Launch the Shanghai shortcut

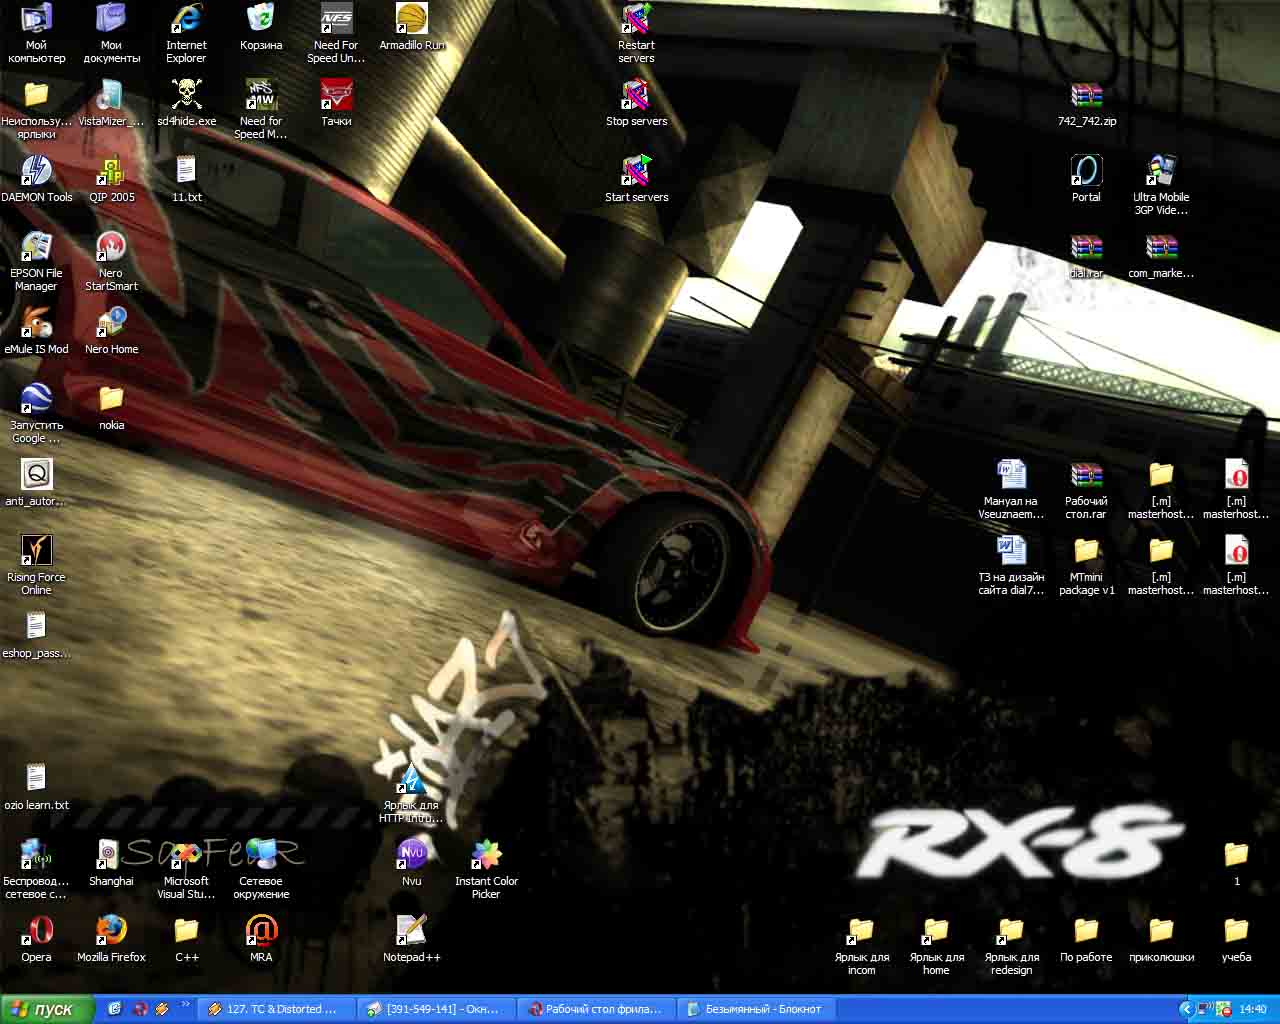[111, 864]
